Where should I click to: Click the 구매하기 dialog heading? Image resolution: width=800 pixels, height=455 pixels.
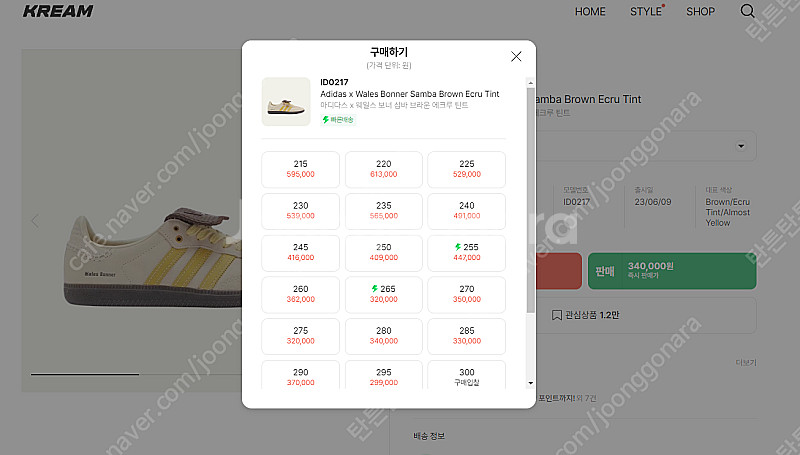point(389,52)
